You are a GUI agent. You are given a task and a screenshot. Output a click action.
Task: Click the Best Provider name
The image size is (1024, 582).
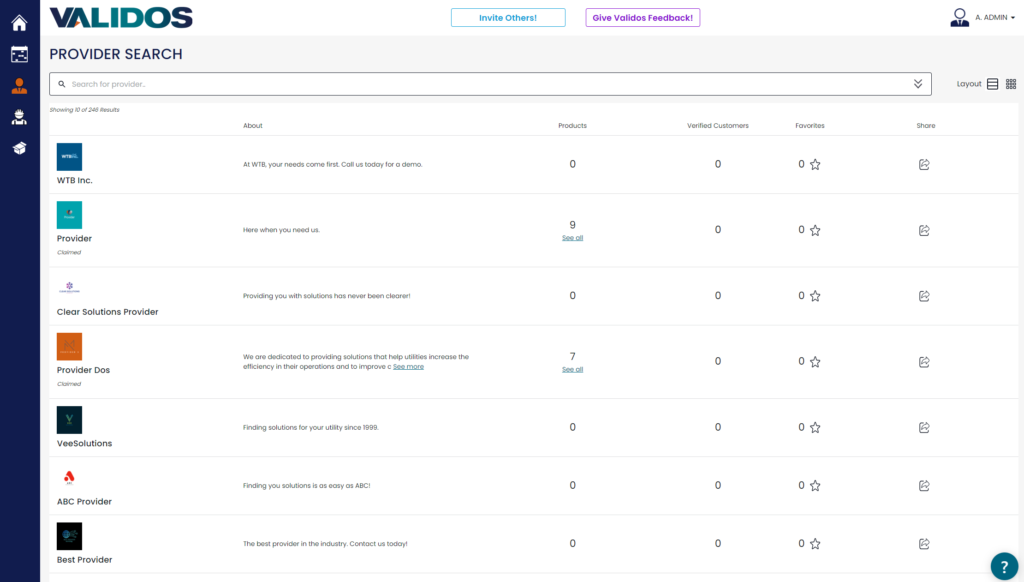[84, 560]
